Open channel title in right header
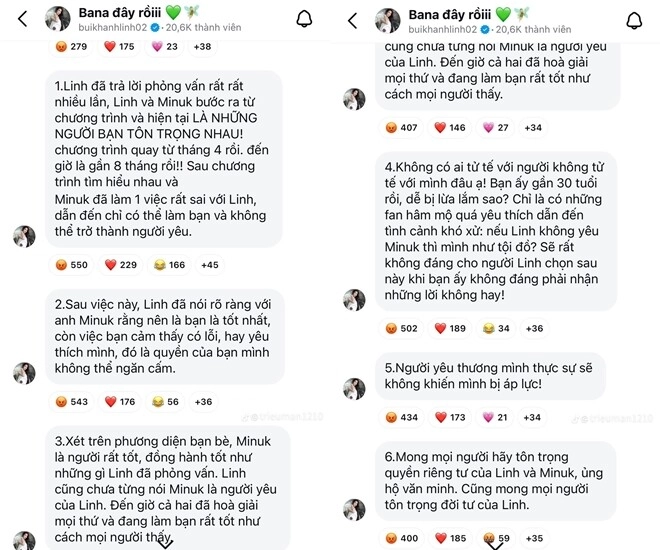The height and width of the screenshot is (550, 660). click(x=450, y=15)
